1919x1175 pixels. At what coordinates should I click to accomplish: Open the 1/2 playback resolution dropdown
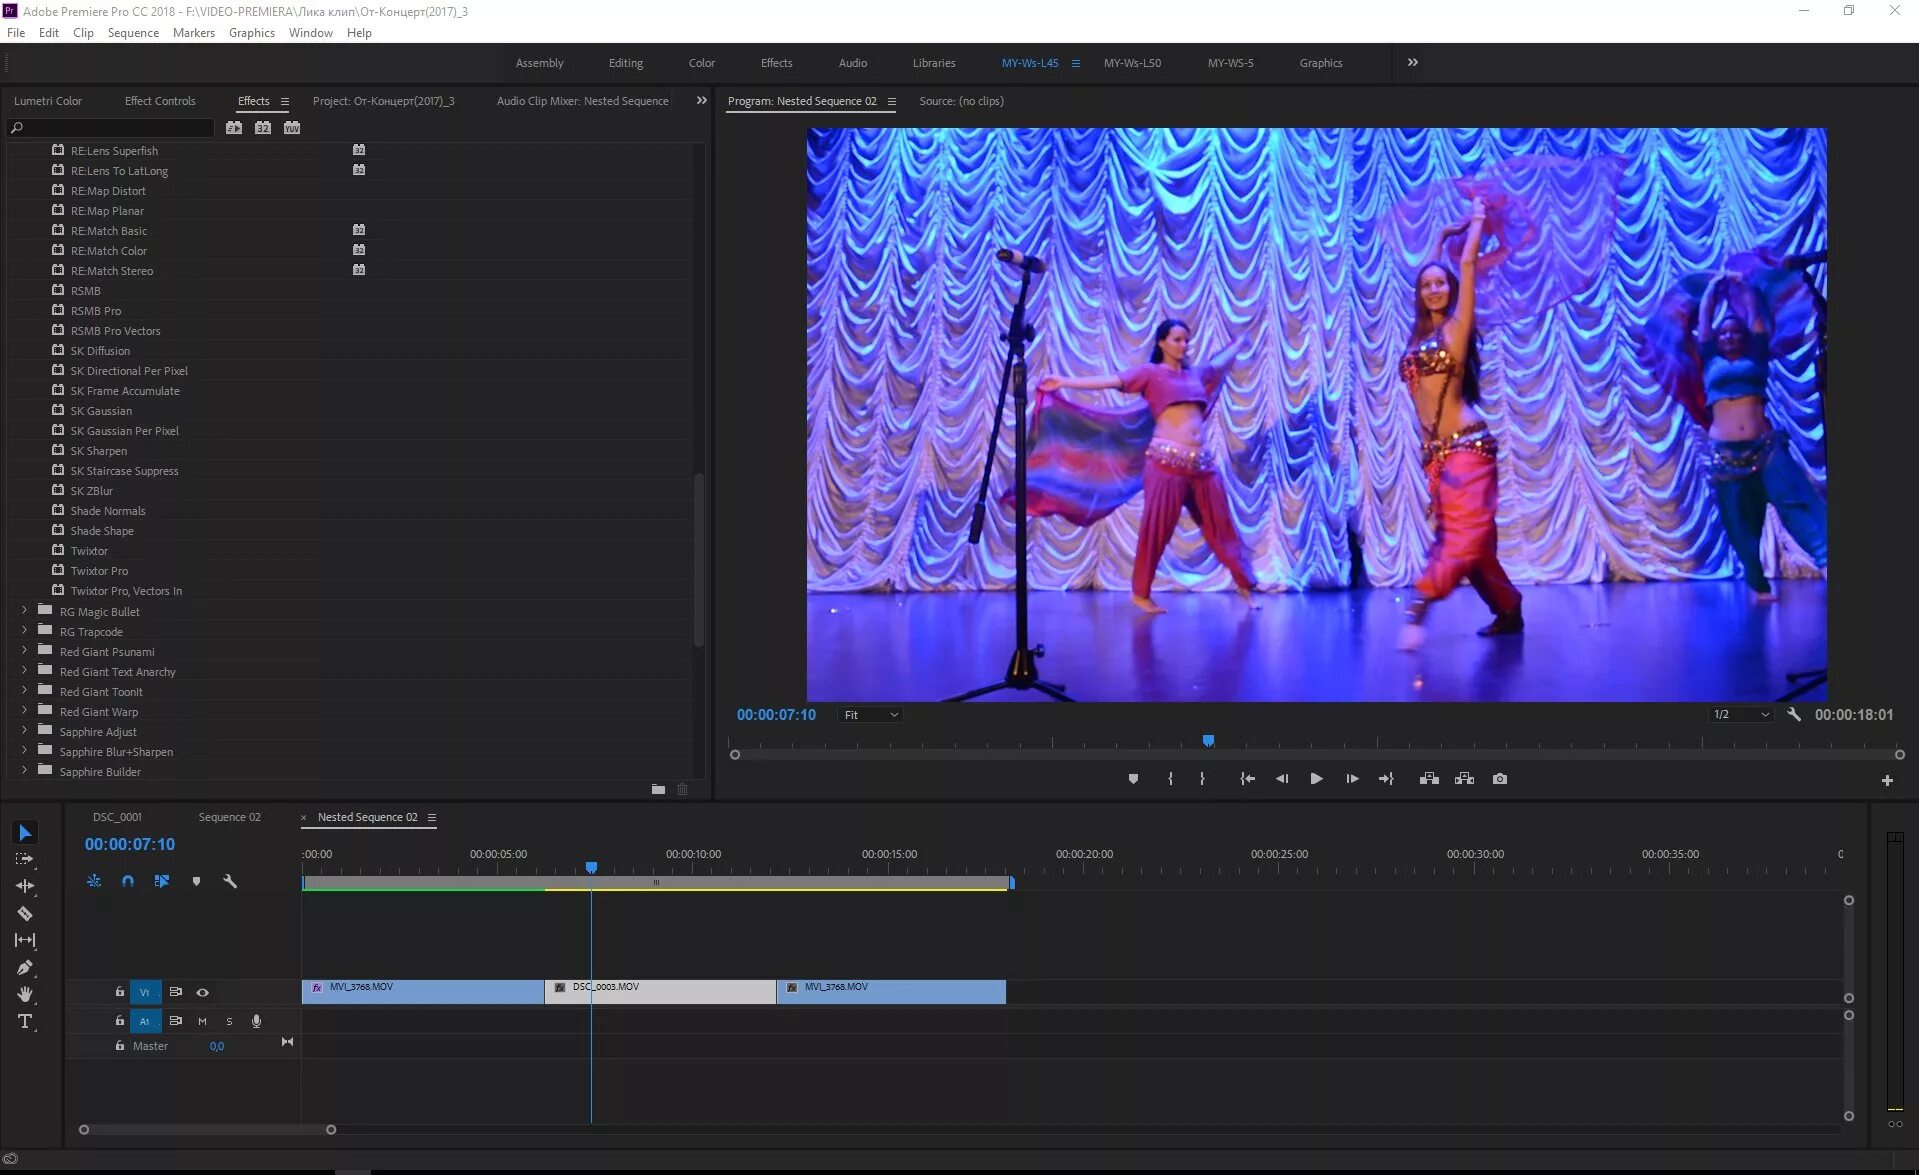point(1740,715)
